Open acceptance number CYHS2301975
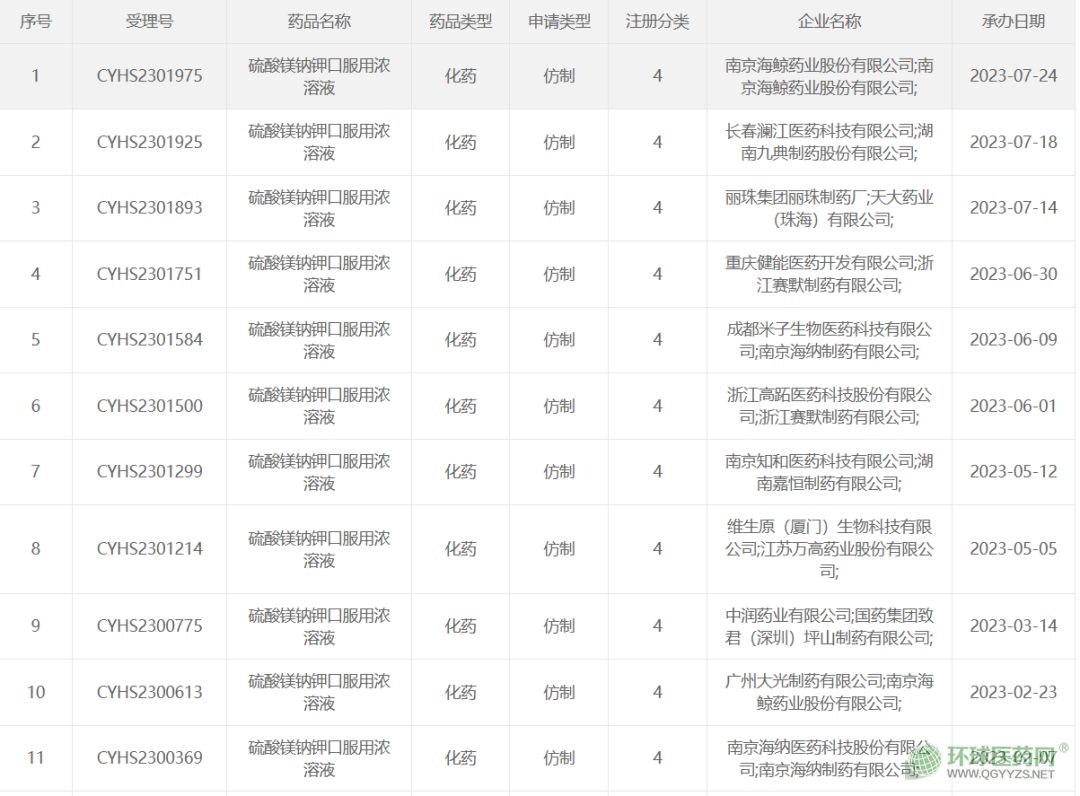 pyautogui.click(x=149, y=76)
